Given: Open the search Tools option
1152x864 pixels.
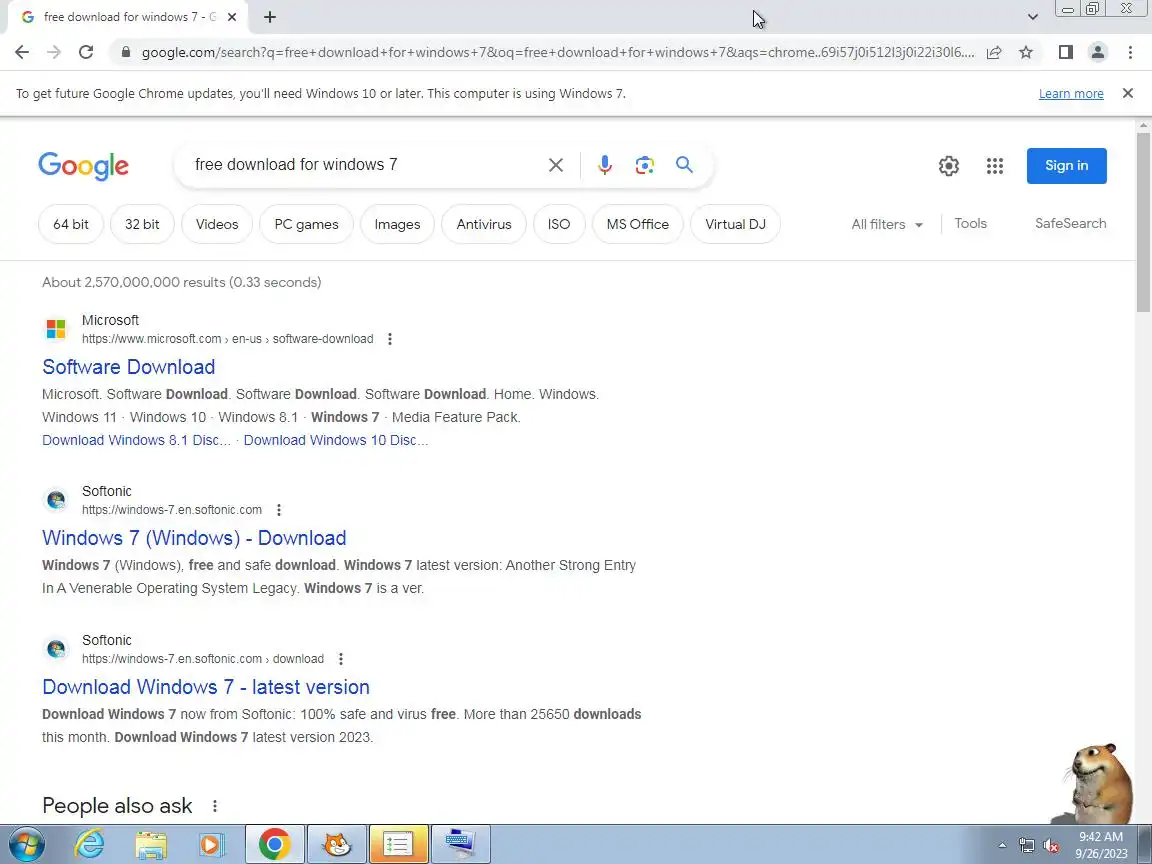Looking at the screenshot, I should click(x=970, y=223).
